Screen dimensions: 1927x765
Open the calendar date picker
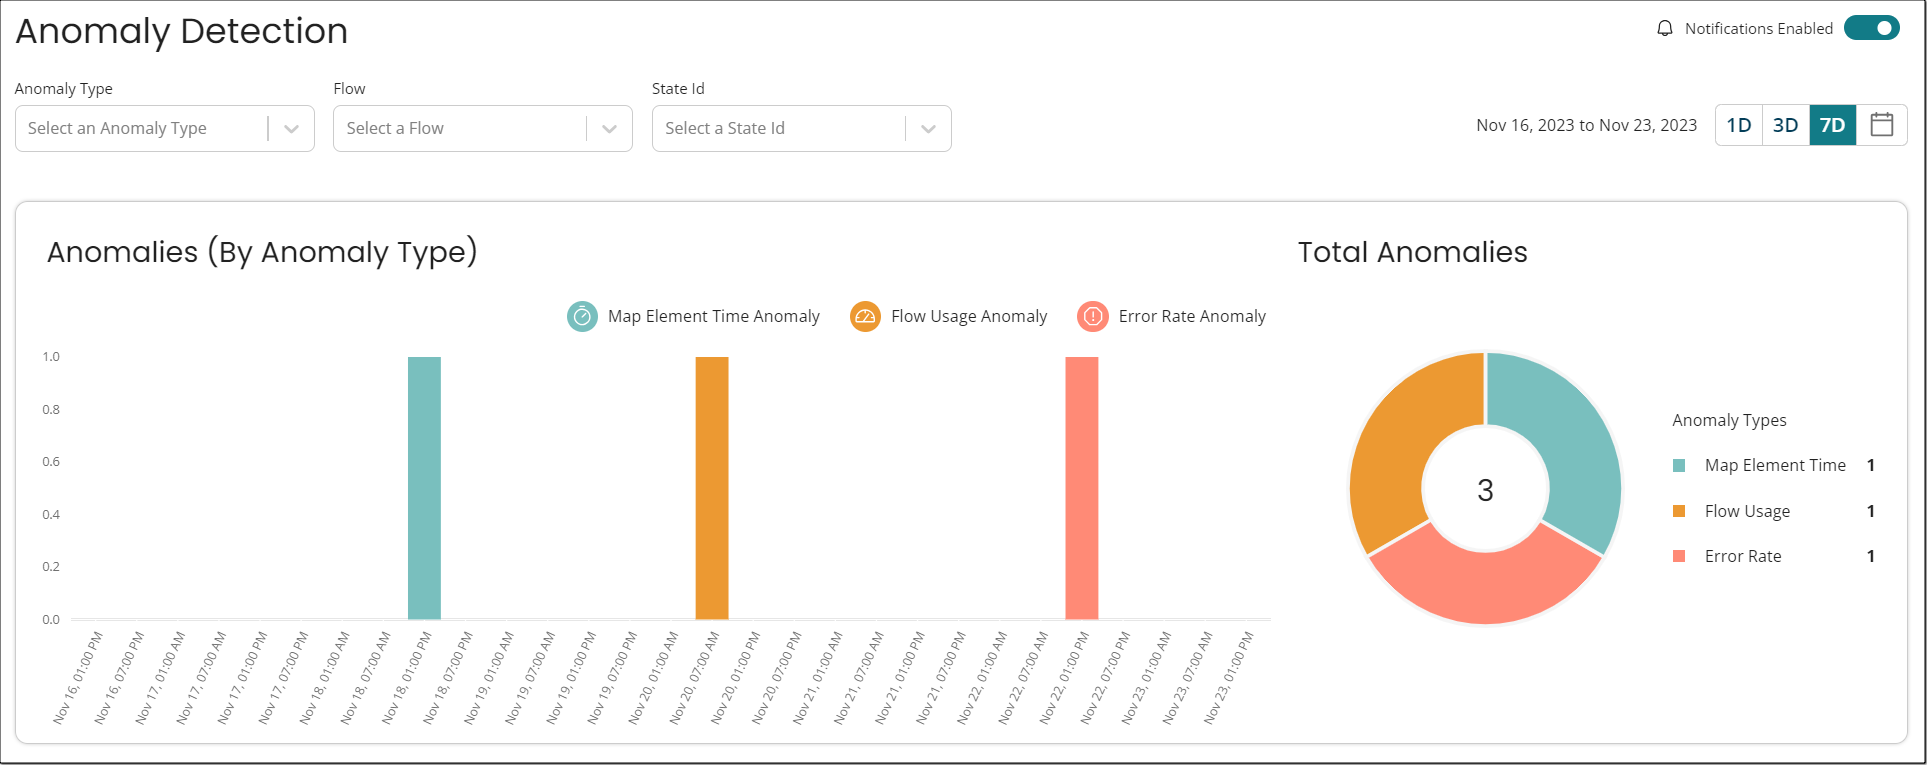[1882, 125]
